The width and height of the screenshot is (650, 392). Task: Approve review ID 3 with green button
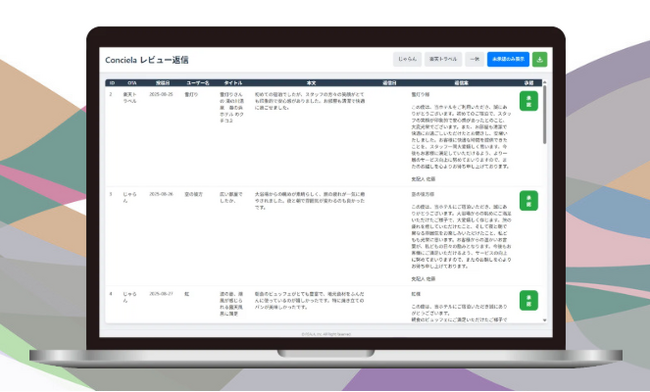(x=529, y=201)
